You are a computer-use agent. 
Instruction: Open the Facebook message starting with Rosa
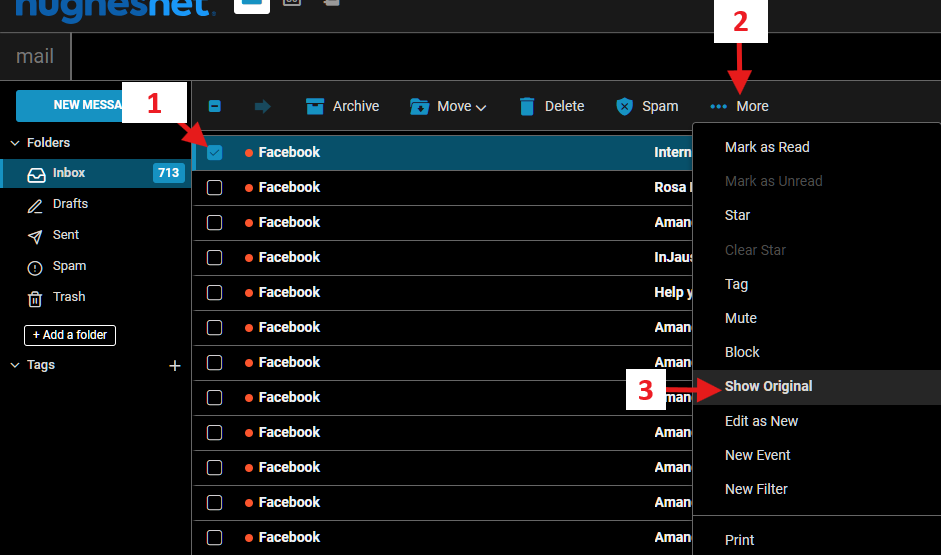pos(443,188)
